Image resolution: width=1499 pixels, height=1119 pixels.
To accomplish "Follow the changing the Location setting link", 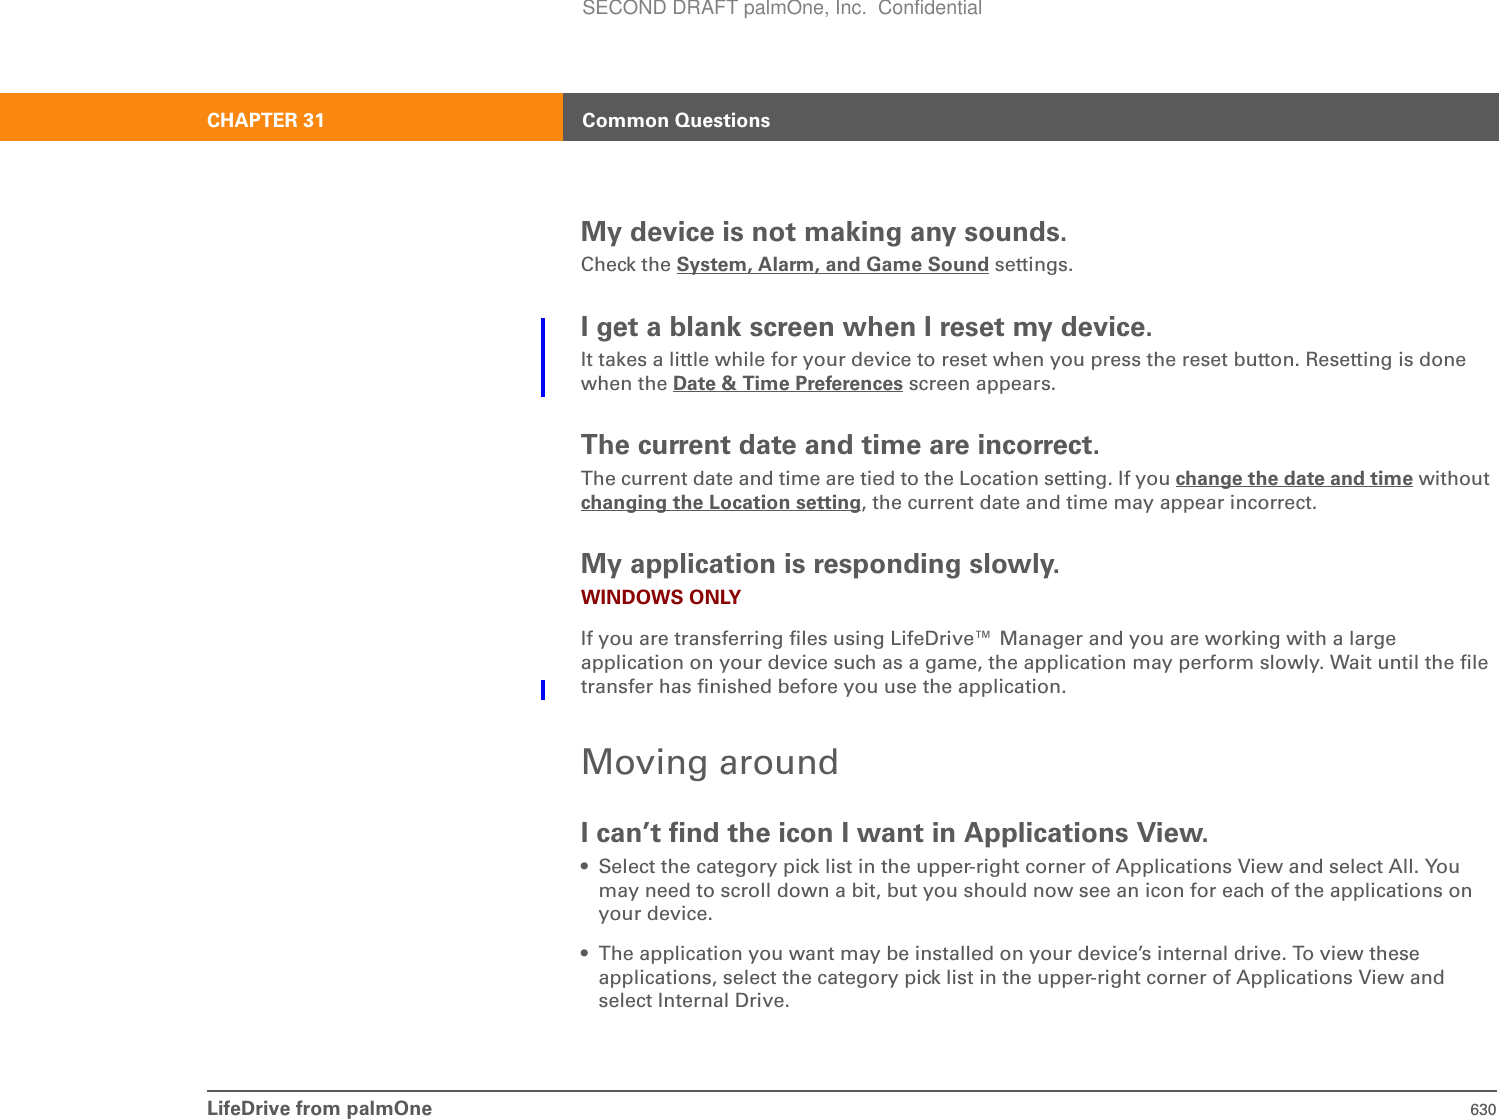I will 721,503.
